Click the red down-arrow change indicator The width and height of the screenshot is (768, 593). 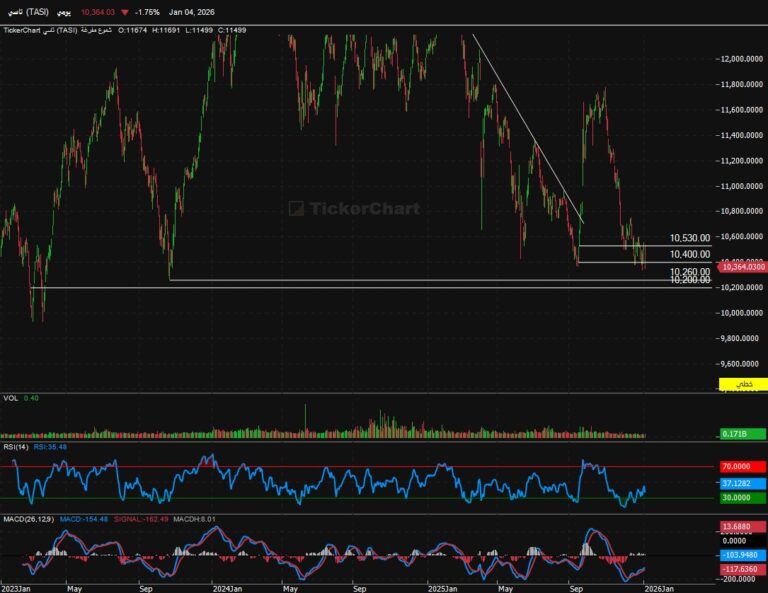point(124,12)
